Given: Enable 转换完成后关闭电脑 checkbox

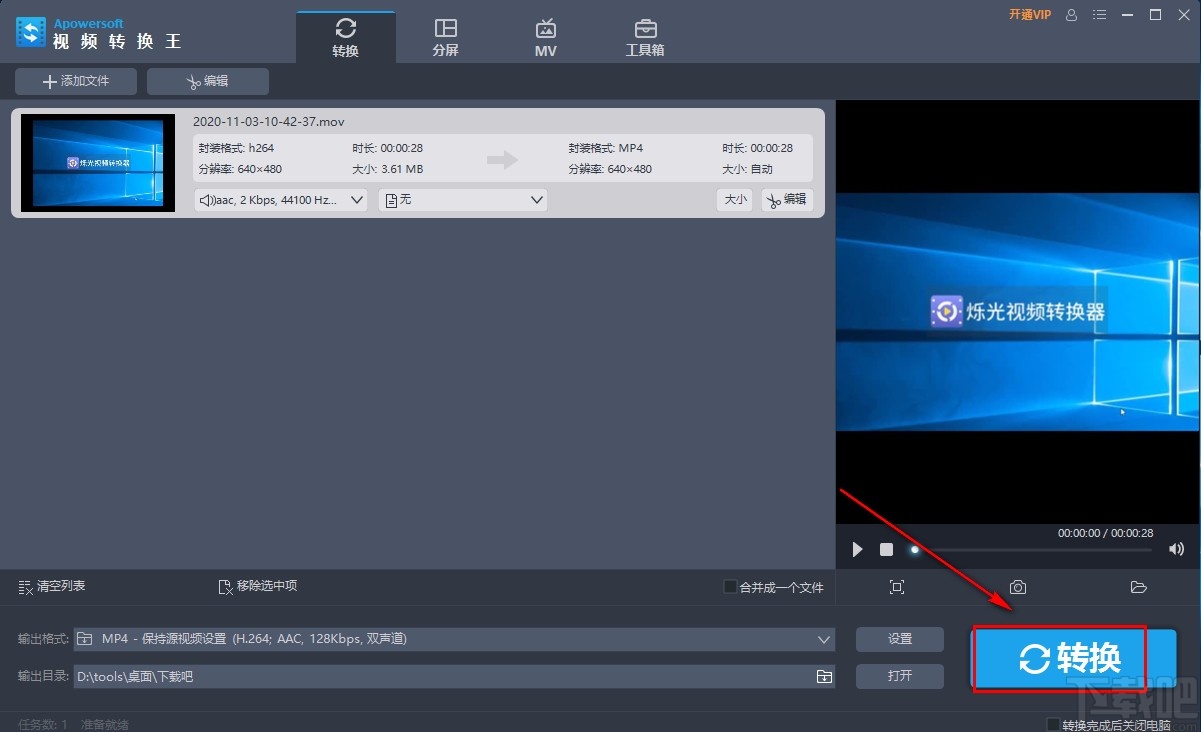Looking at the screenshot, I should point(1053,724).
